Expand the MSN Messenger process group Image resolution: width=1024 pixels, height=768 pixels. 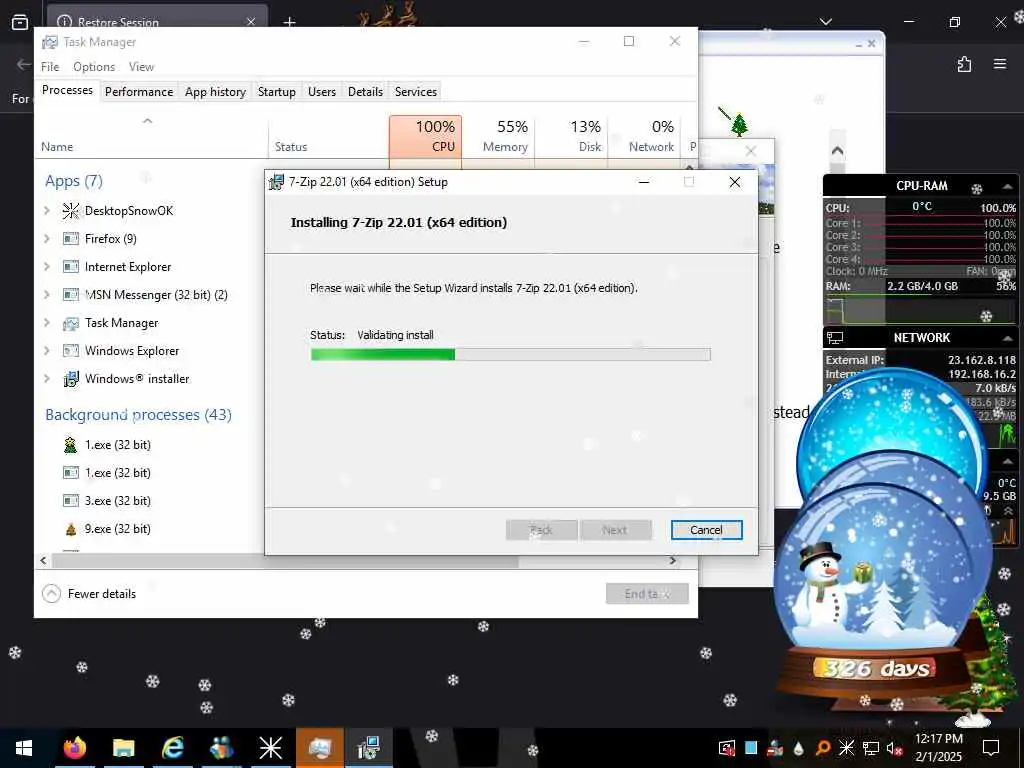coord(46,295)
